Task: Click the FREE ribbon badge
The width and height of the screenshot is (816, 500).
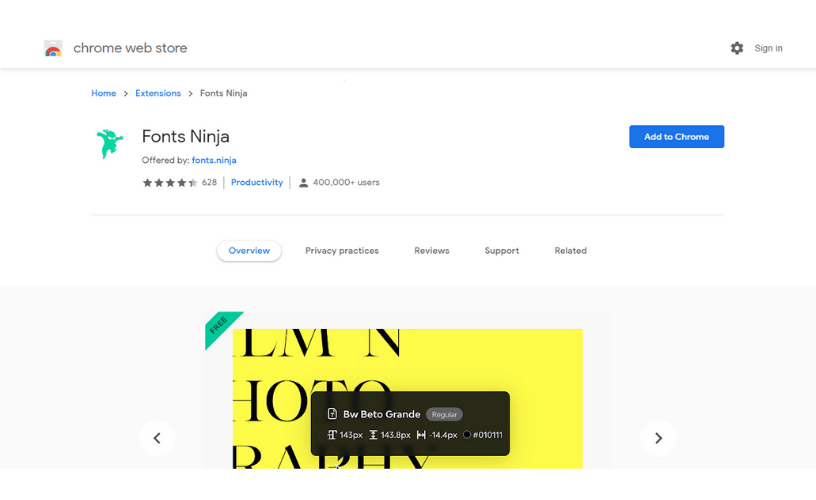Action: tap(220, 327)
